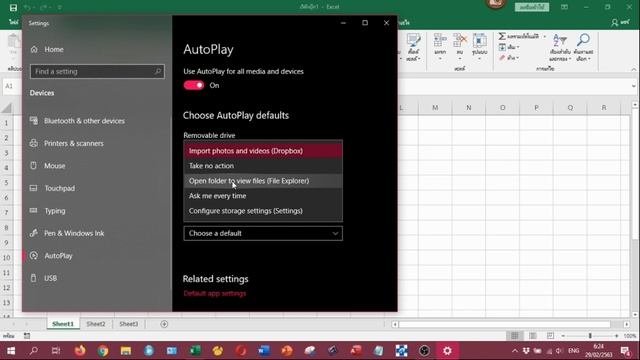Open Word from taskbar
The height and width of the screenshot is (360, 640).
pyautogui.click(x=264, y=351)
